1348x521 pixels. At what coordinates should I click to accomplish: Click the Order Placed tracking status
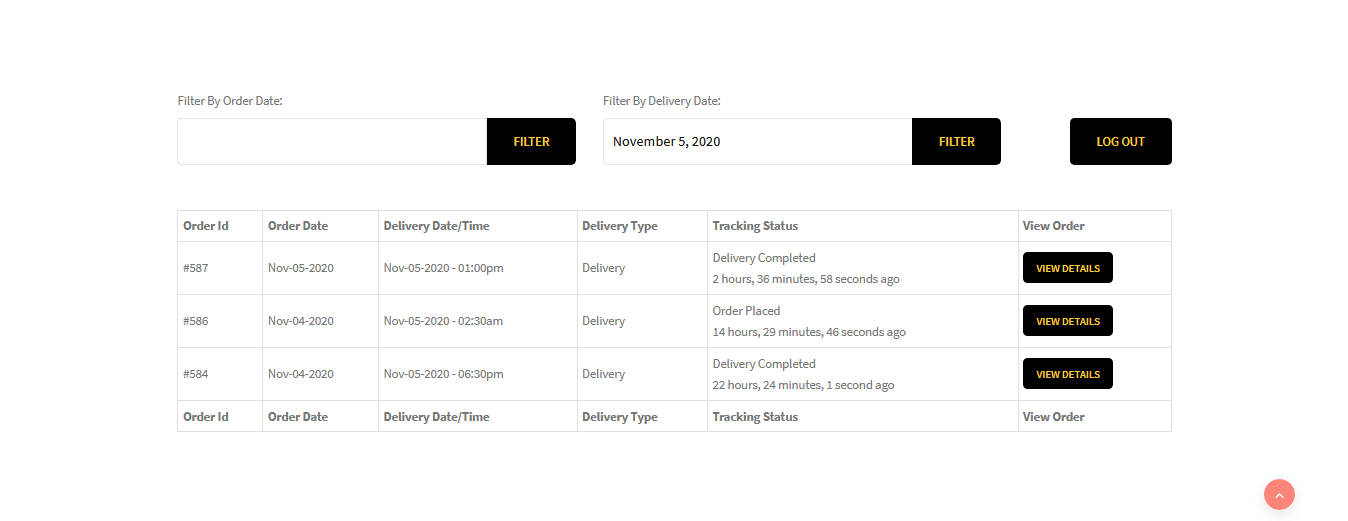coord(746,311)
